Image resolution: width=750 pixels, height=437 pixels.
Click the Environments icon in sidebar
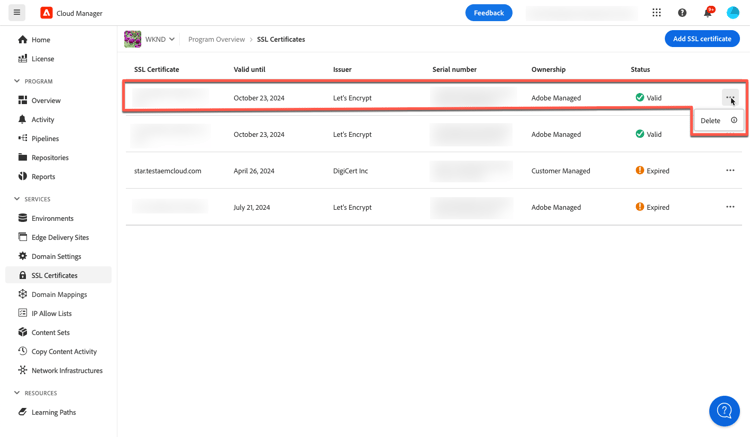point(22,218)
